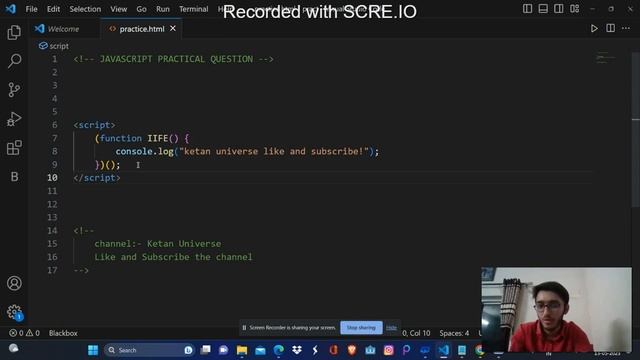Open File Explorer from the taskbar
Image resolution: width=640 pixels, height=360 pixels.
(242, 350)
